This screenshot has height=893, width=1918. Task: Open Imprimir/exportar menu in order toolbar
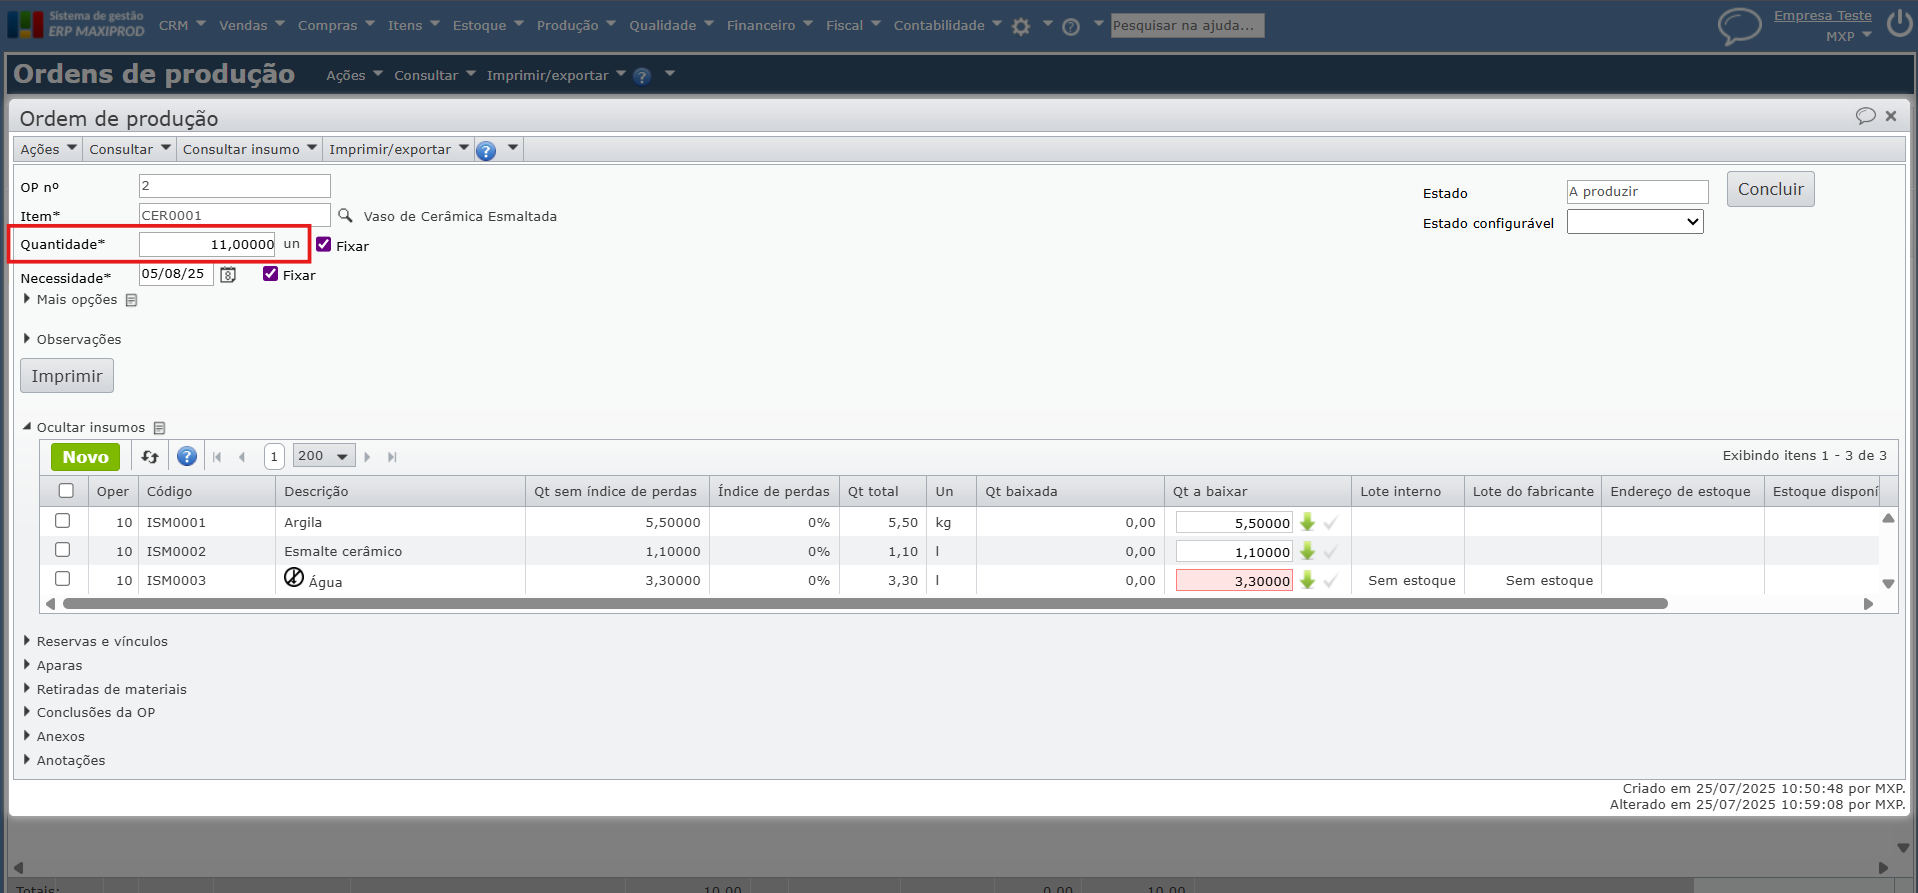(x=399, y=150)
